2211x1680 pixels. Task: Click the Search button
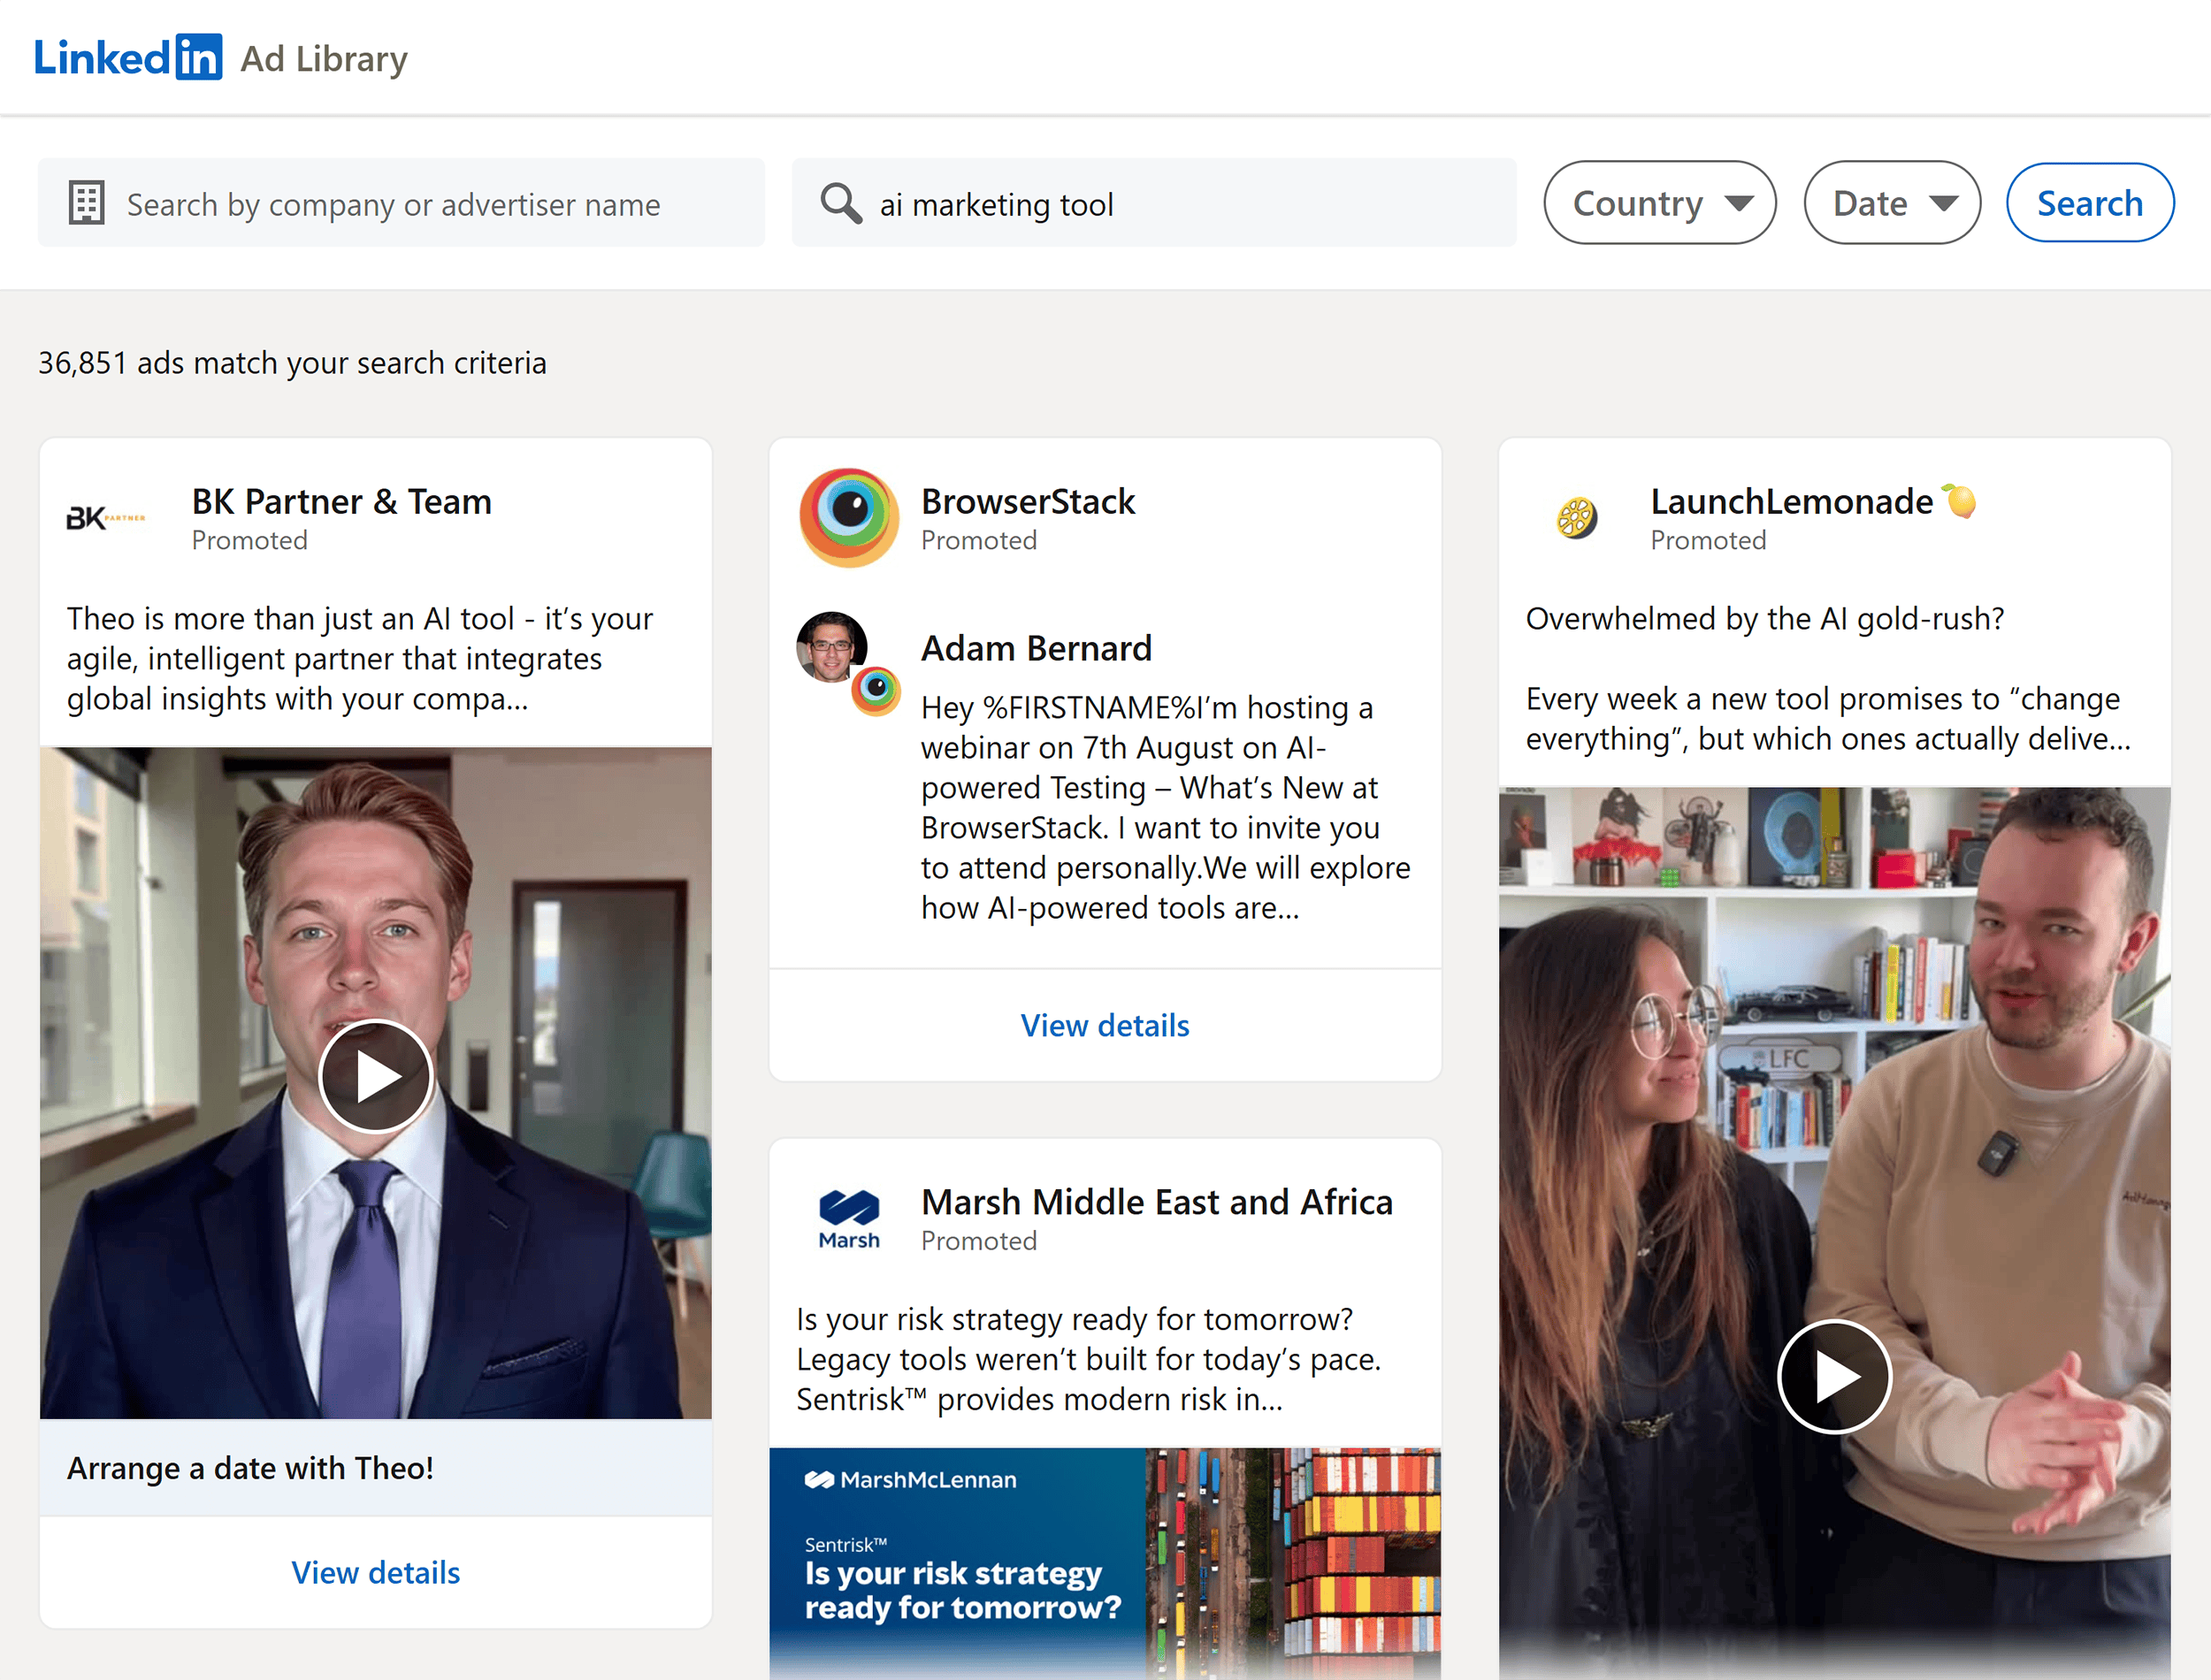(x=2090, y=203)
